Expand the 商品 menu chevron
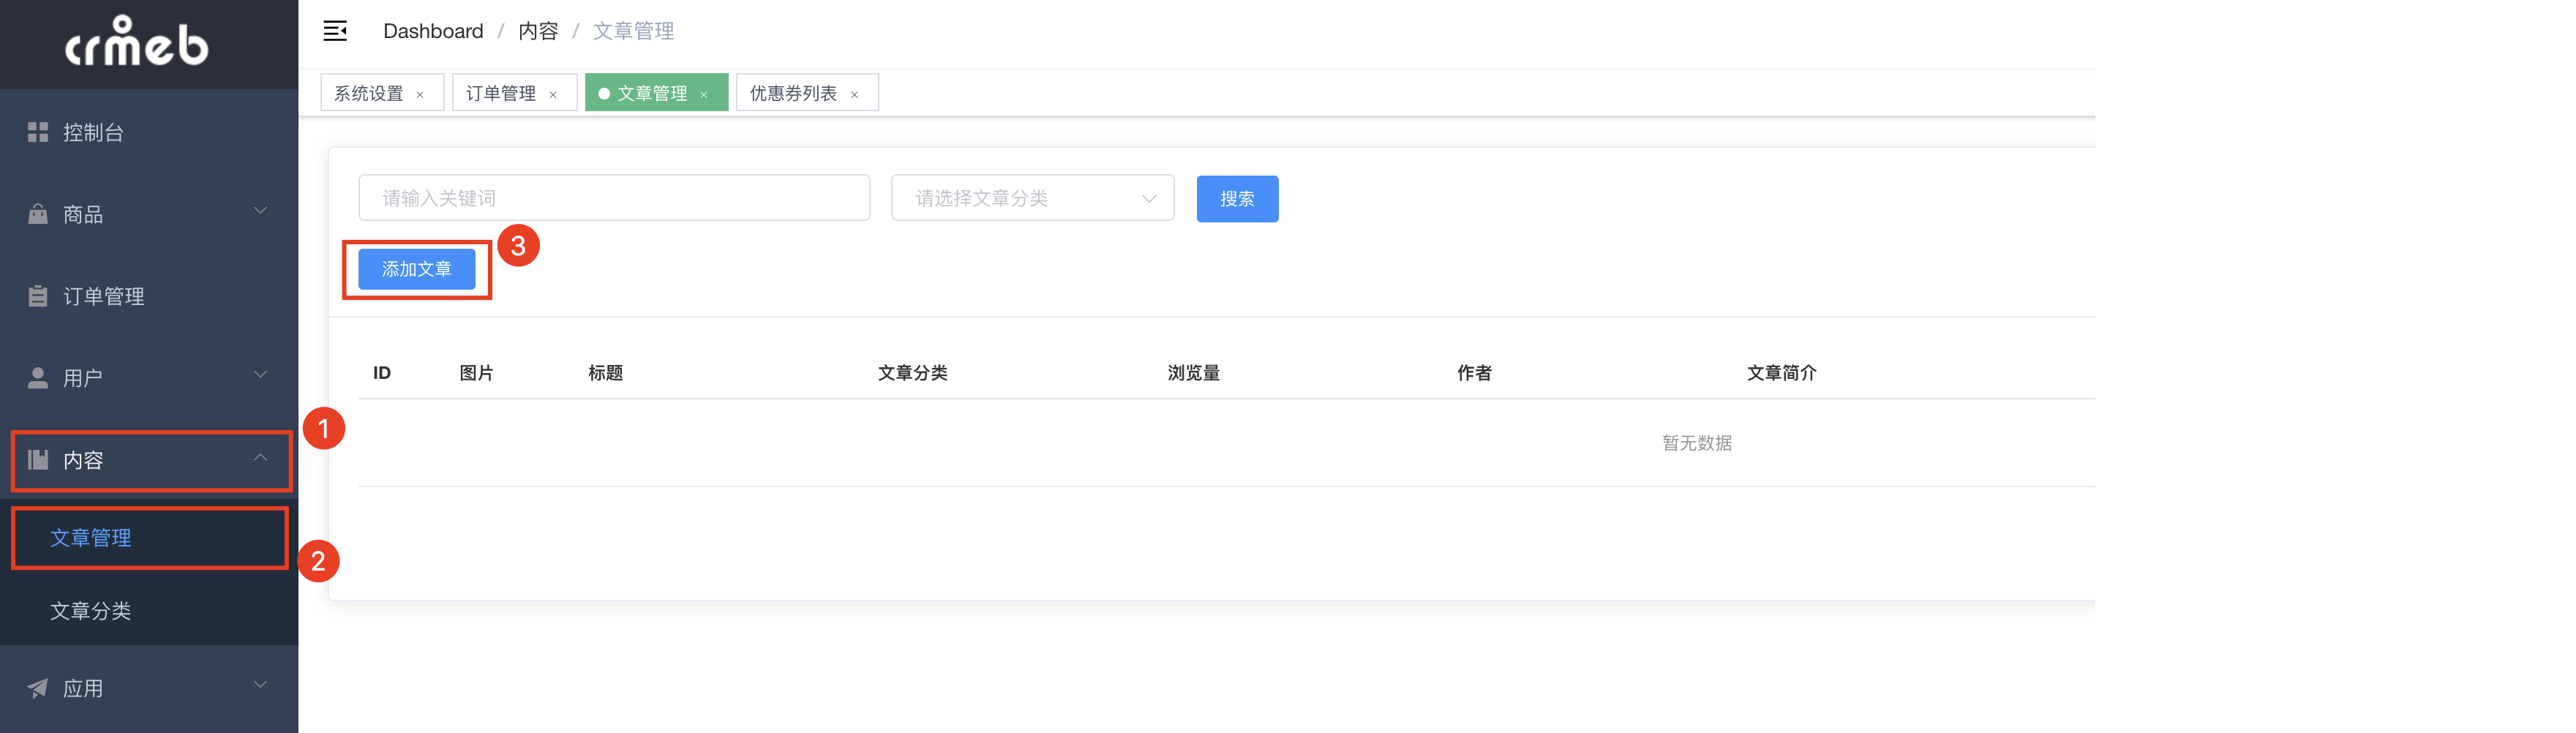Image resolution: width=2576 pixels, height=733 pixels. tap(260, 211)
